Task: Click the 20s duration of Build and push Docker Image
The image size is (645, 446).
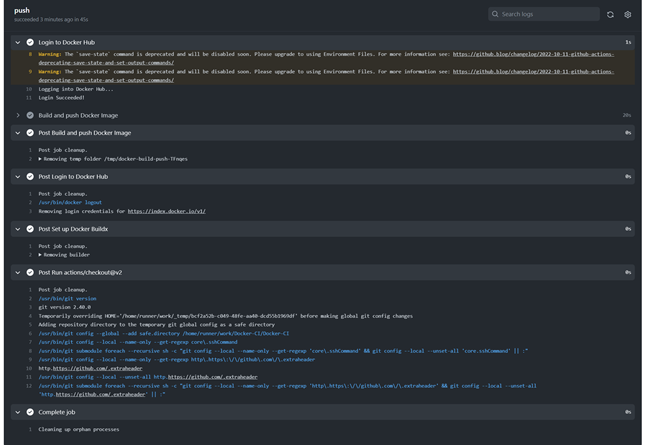Action: click(x=626, y=115)
